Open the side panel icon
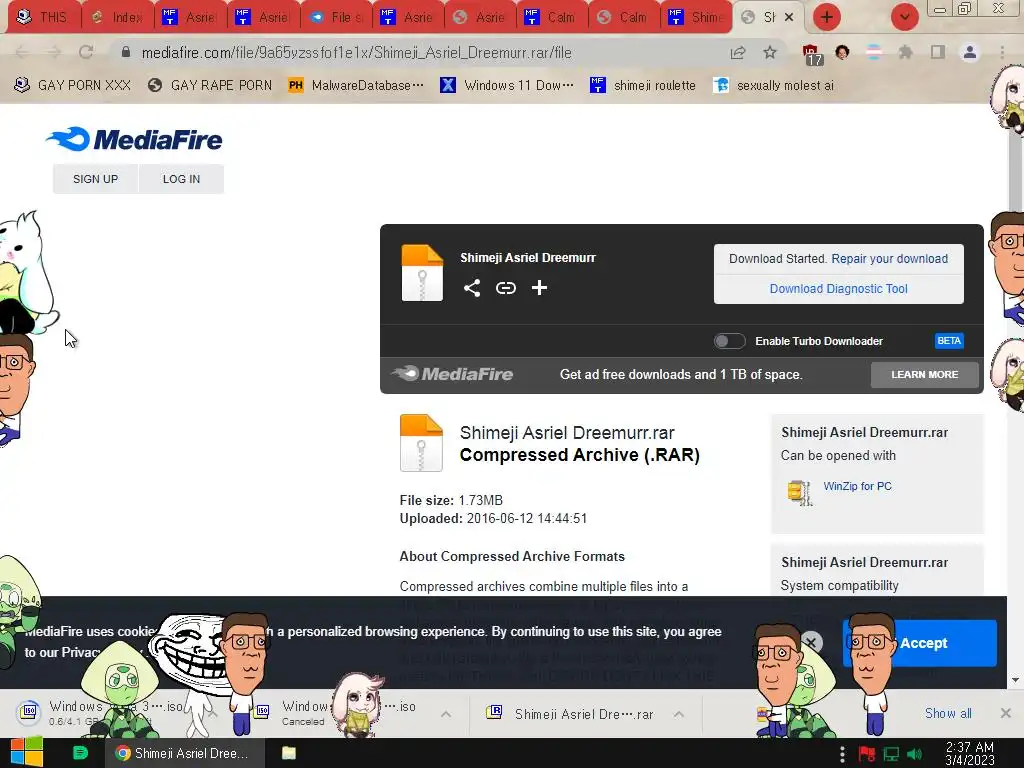 coord(938,52)
